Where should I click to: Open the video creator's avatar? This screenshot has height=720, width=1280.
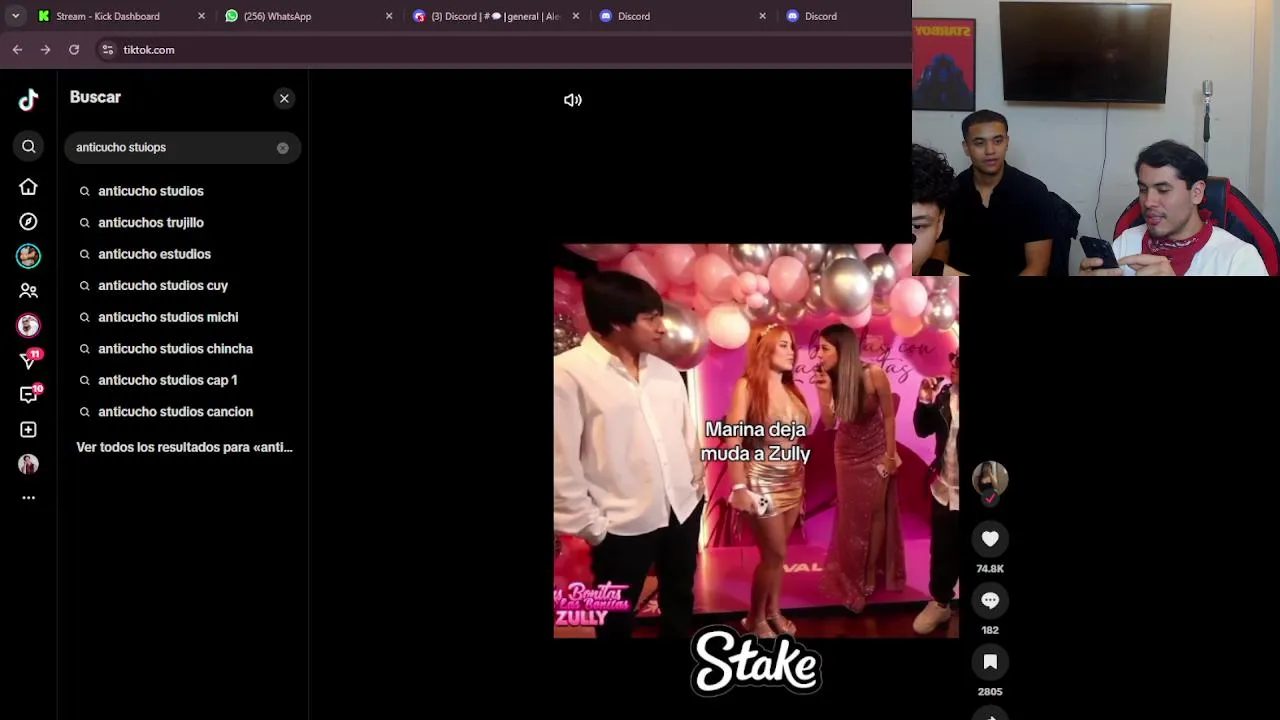click(990, 479)
